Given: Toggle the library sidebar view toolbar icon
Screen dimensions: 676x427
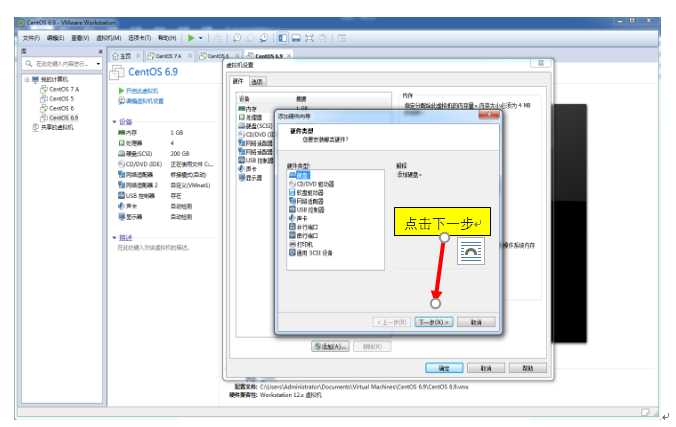Looking at the screenshot, I should point(283,38).
